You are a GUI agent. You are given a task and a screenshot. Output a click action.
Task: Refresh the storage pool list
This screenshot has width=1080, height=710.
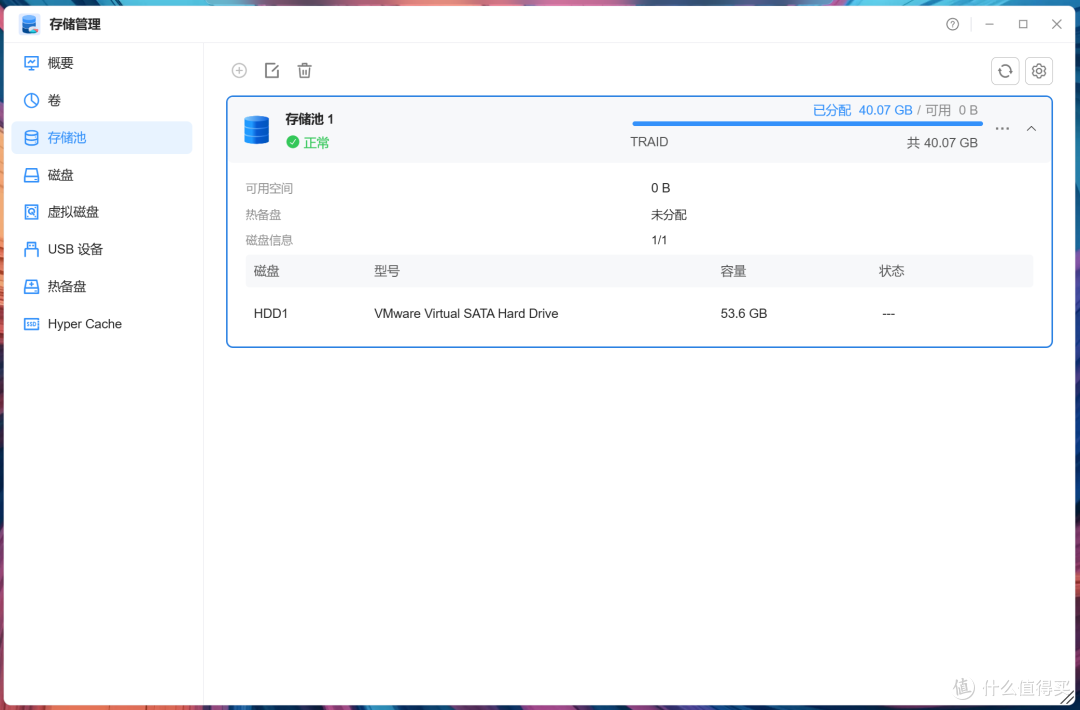click(1005, 71)
